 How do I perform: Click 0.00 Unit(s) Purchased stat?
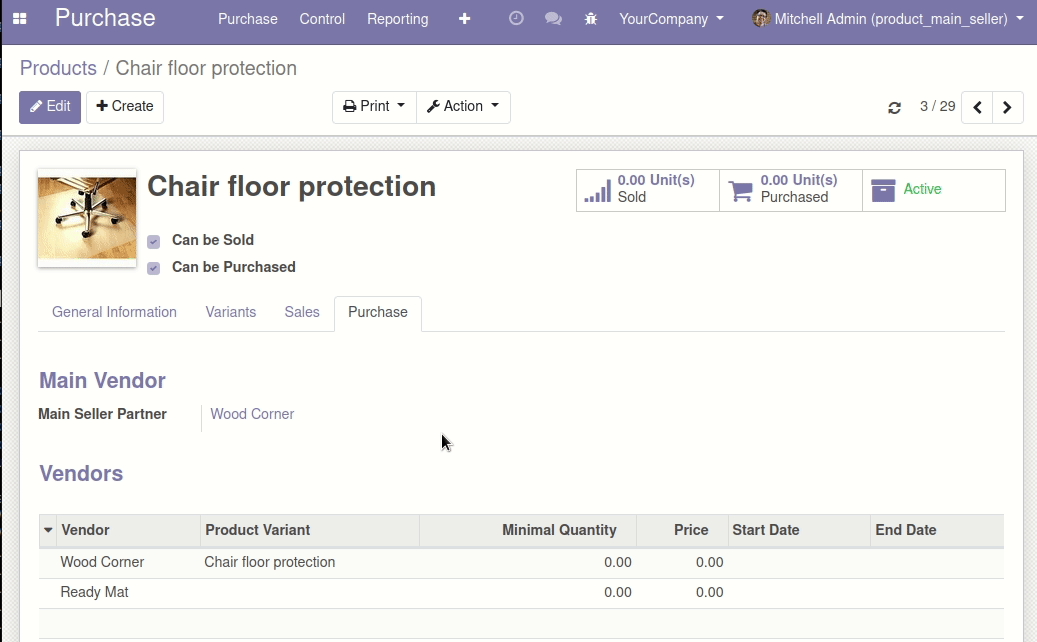[791, 190]
